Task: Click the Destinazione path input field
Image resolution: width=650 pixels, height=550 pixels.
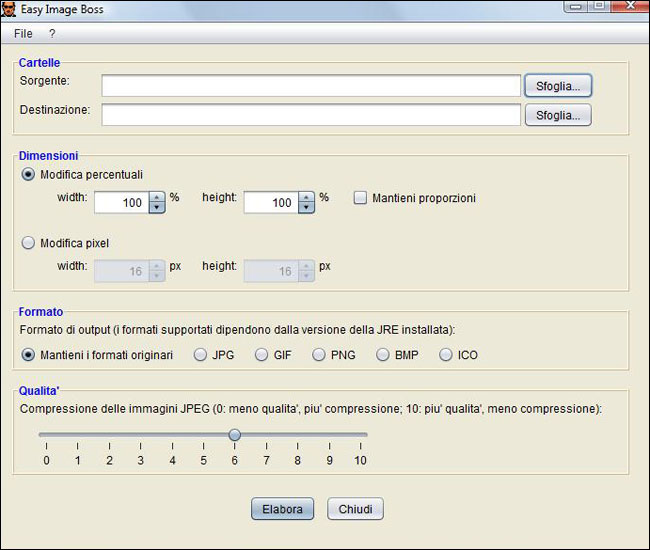Action: click(x=310, y=115)
